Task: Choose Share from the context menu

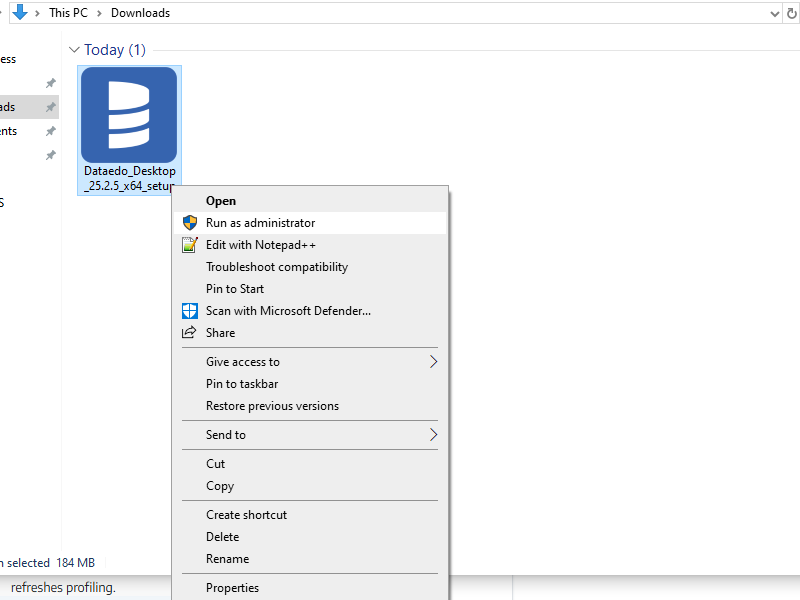Action: [310, 333]
